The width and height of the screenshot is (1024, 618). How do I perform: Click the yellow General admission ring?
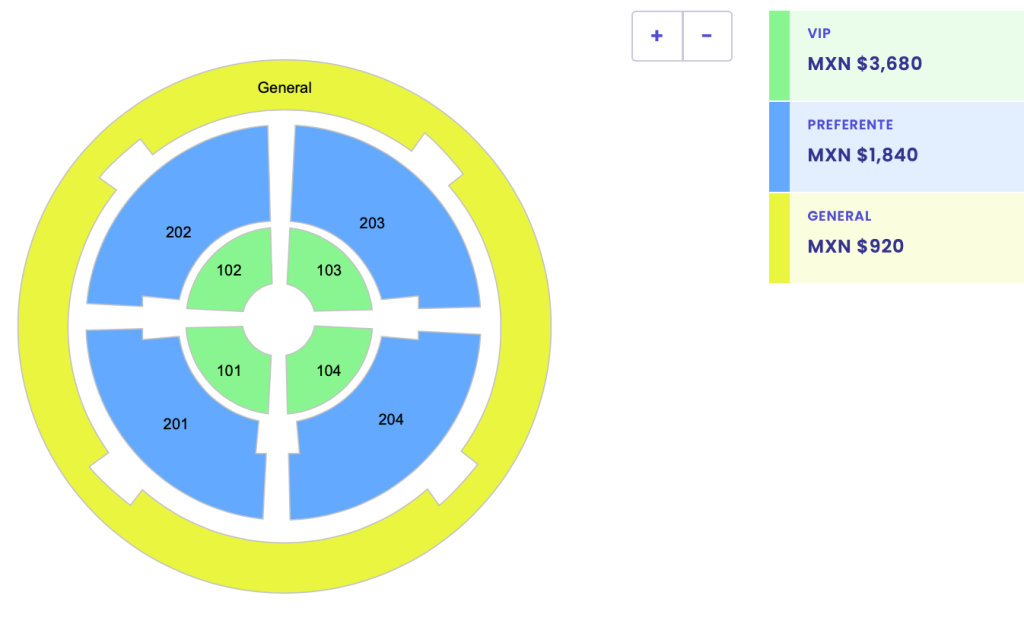click(x=283, y=87)
